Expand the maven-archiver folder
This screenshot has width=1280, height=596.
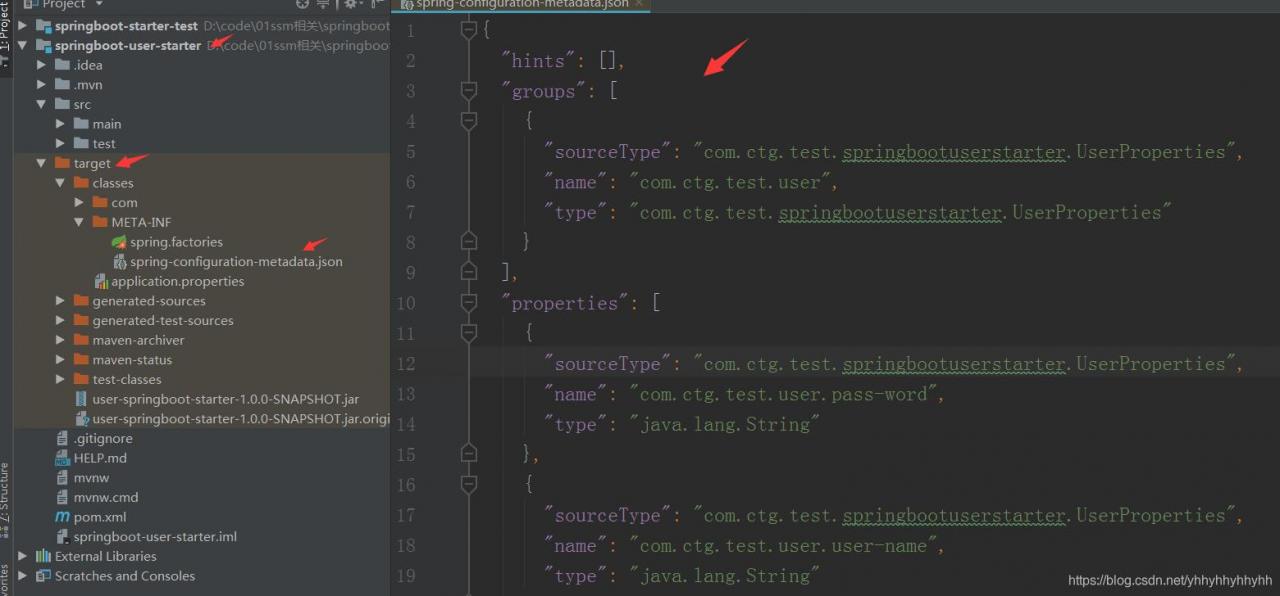(x=60, y=340)
